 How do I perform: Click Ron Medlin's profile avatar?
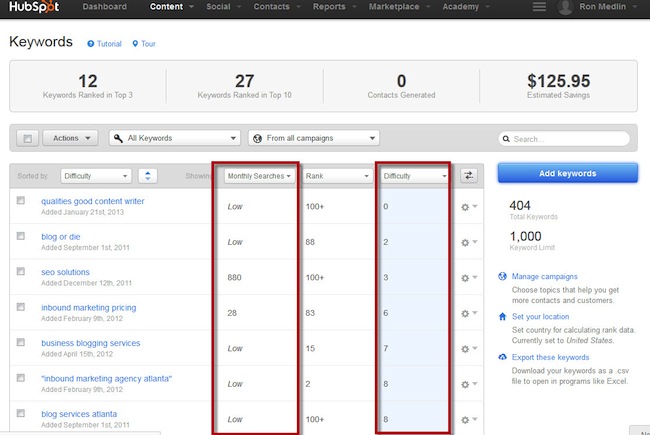pyautogui.click(x=565, y=7)
